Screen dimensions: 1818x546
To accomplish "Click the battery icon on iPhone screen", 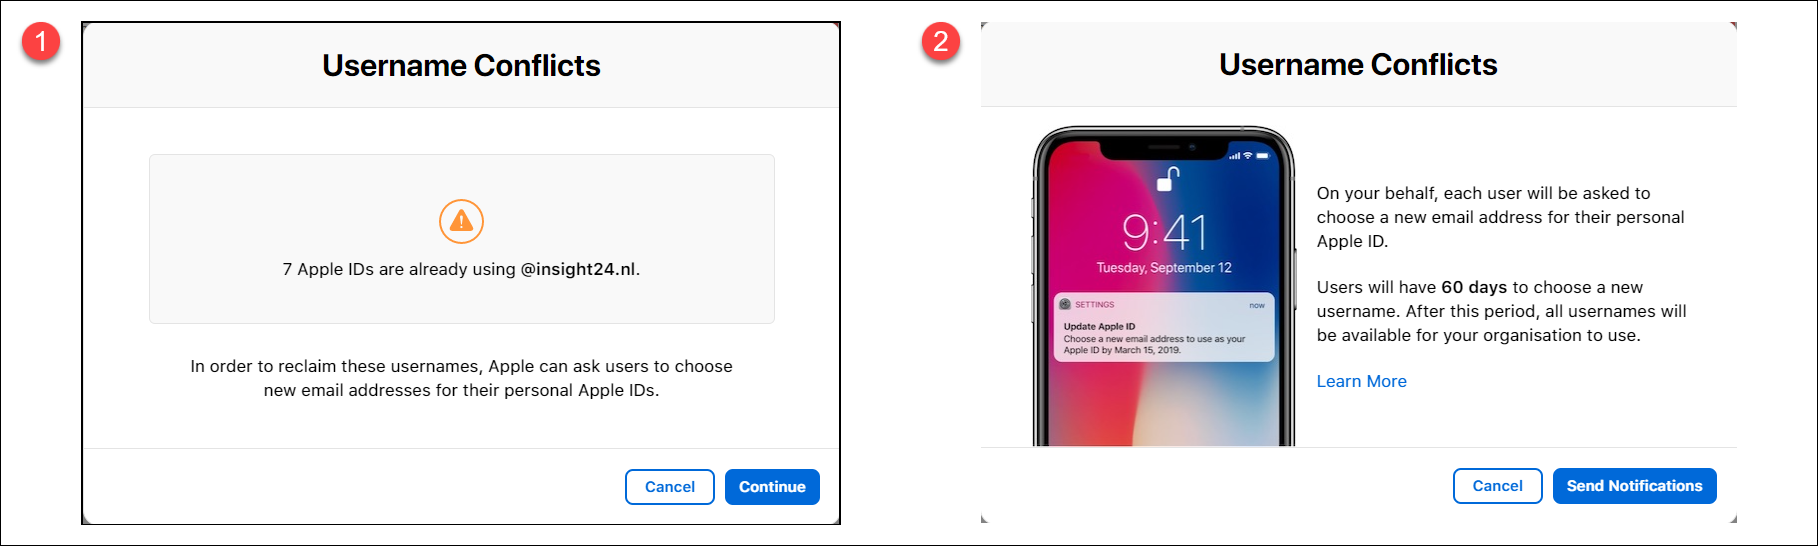I will tap(1263, 156).
